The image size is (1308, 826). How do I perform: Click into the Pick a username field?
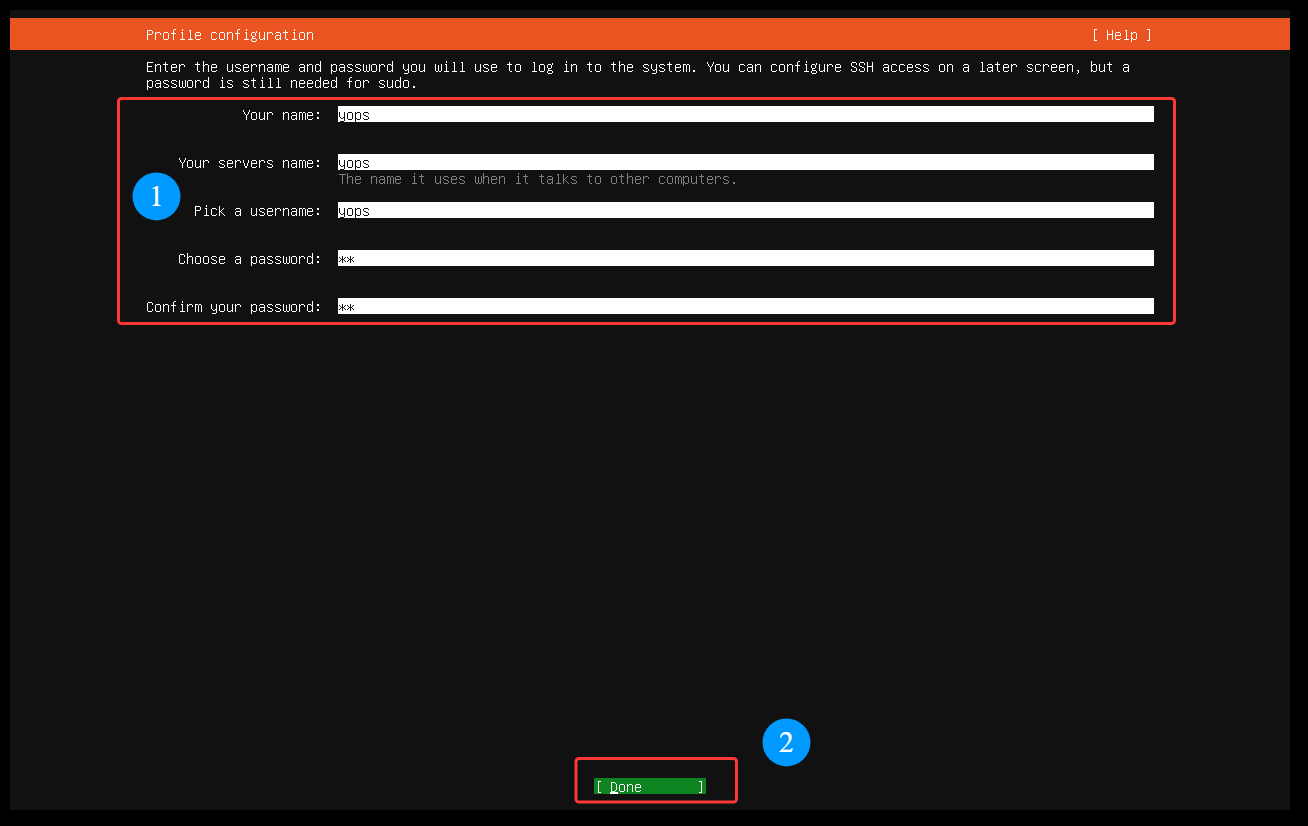point(745,210)
